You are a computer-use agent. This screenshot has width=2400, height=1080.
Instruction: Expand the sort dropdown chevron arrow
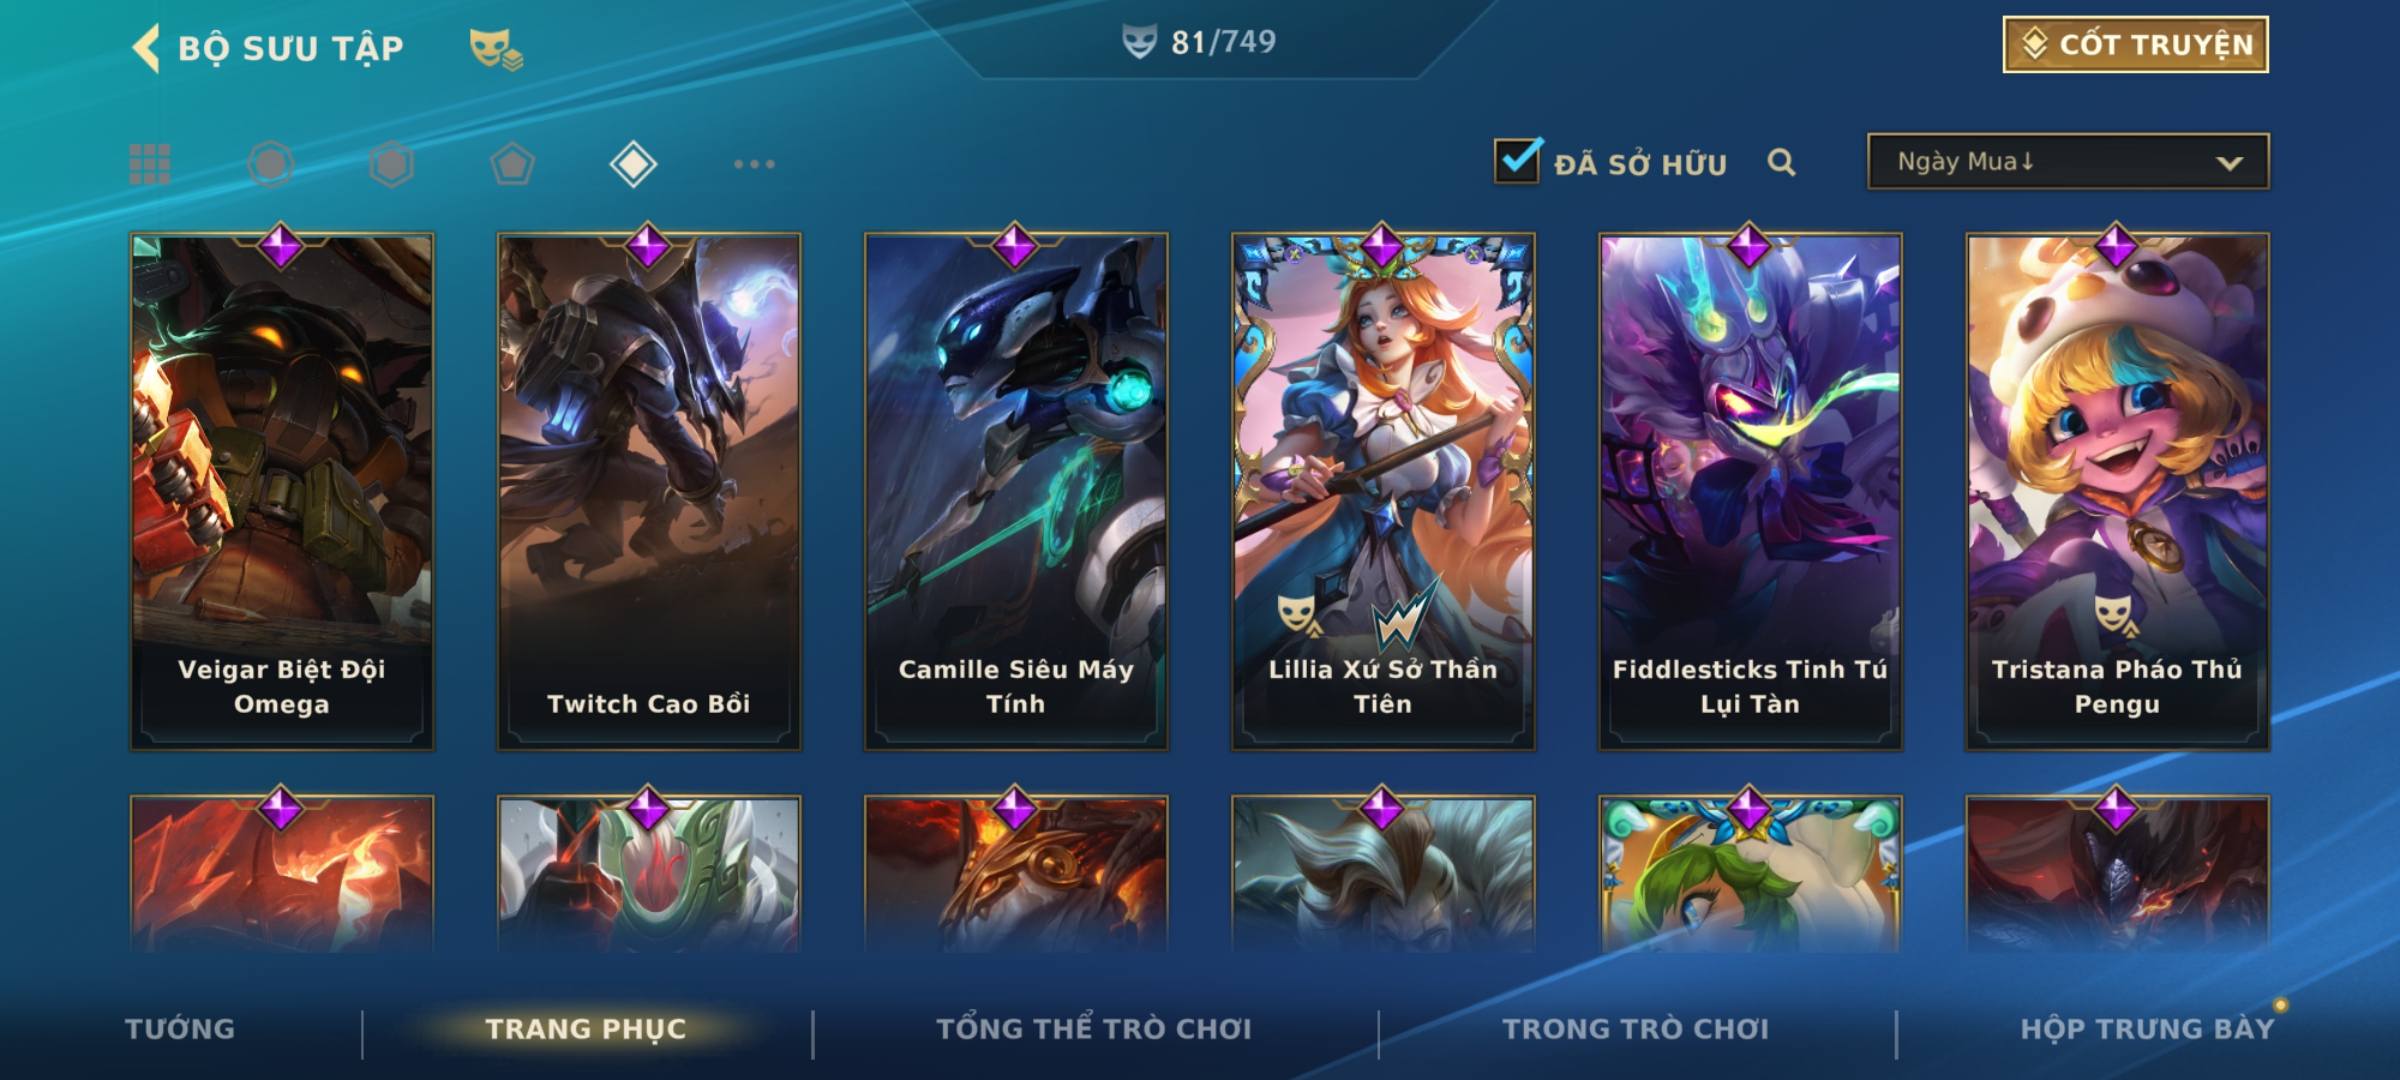[x=2229, y=163]
